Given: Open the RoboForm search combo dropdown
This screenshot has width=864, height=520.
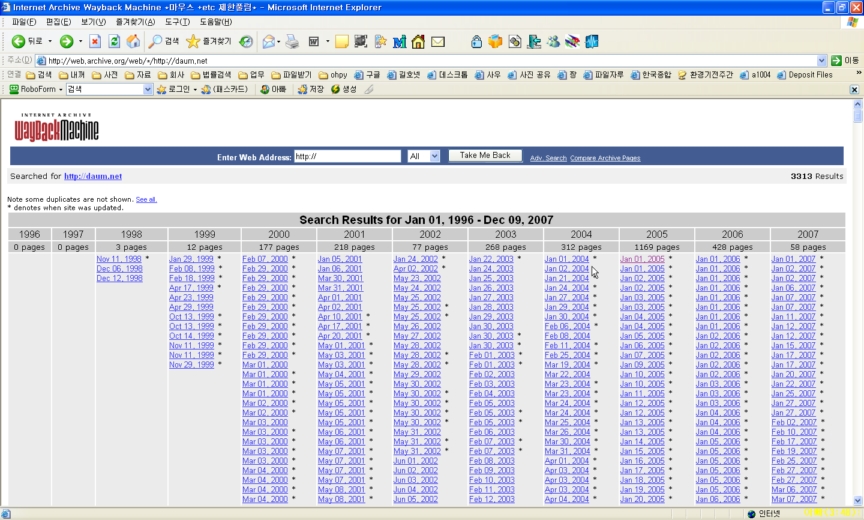Looking at the screenshot, I should 148,89.
